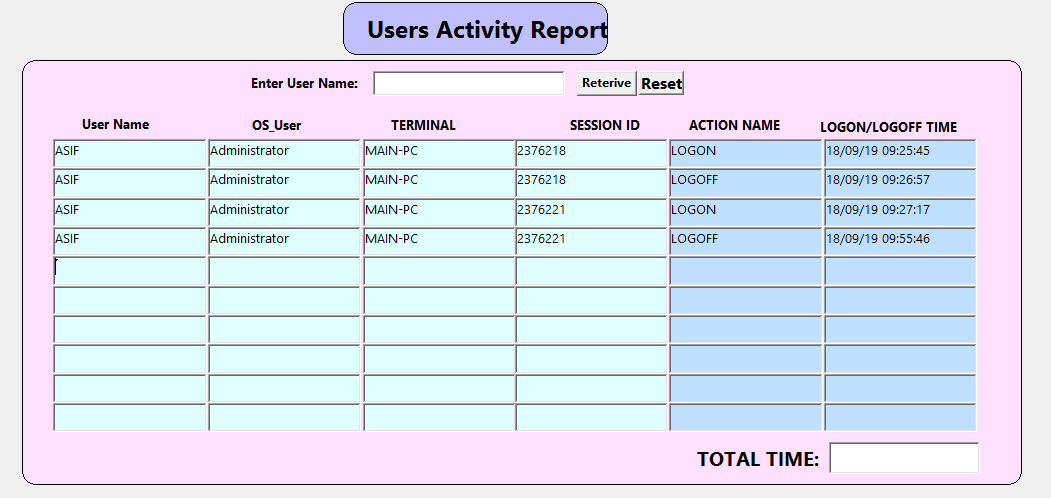This screenshot has height=498, width=1051.
Task: Select LOGOFF action in fourth row
Action: click(745, 240)
